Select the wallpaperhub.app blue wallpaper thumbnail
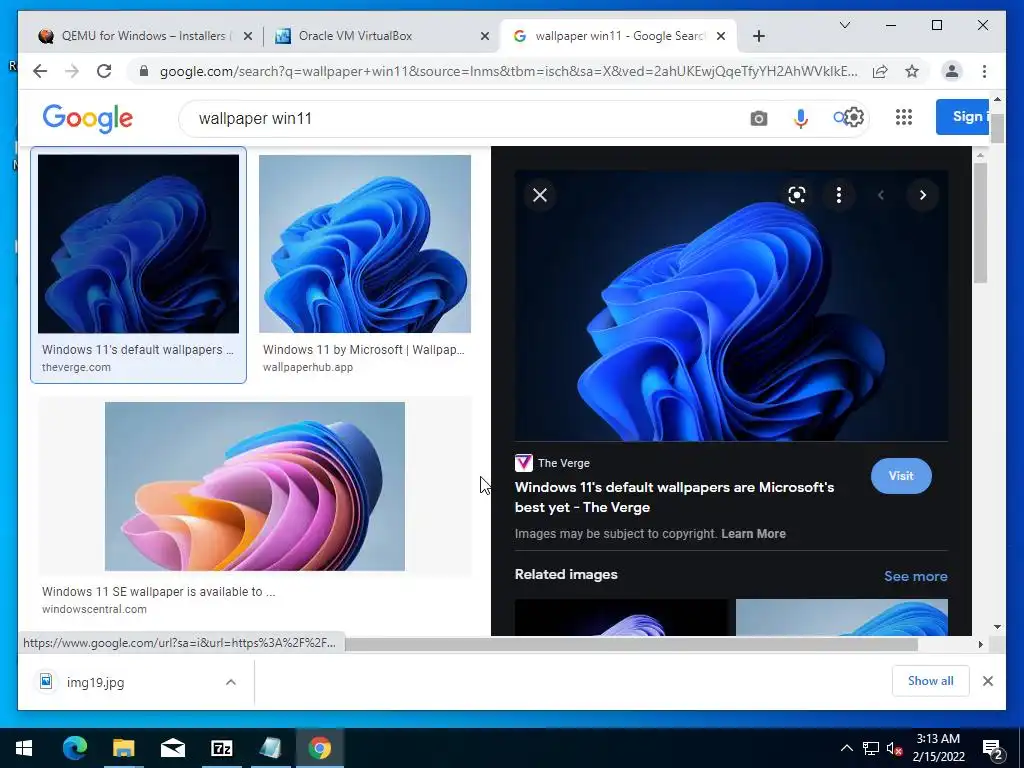The image size is (1024, 768). [x=364, y=244]
